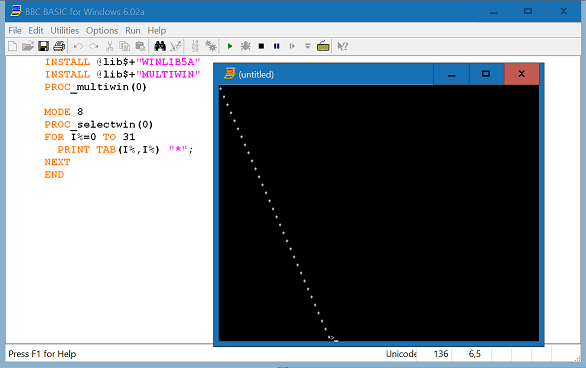Screen dimensions: 586x368
Task: Minimize the BBC BASIC main window
Action: (x=494, y=12)
